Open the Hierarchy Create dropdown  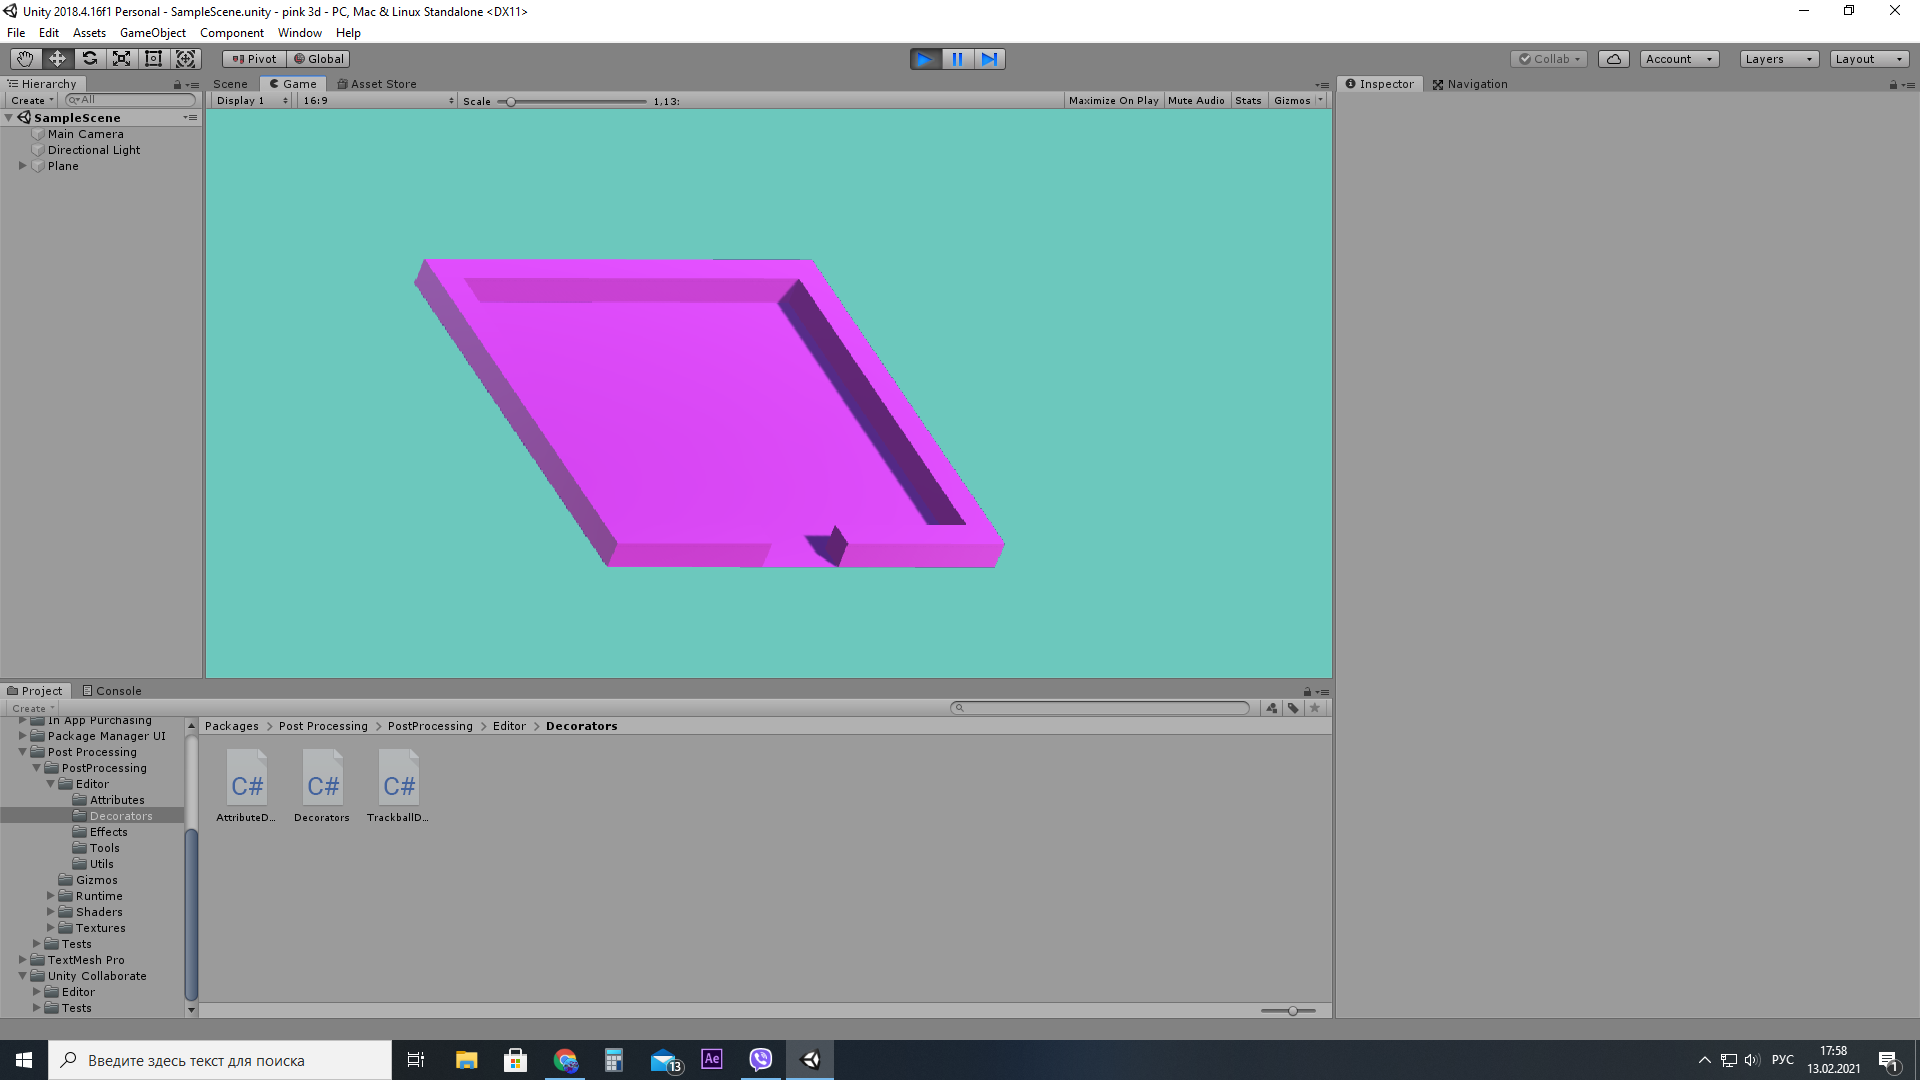[32, 101]
